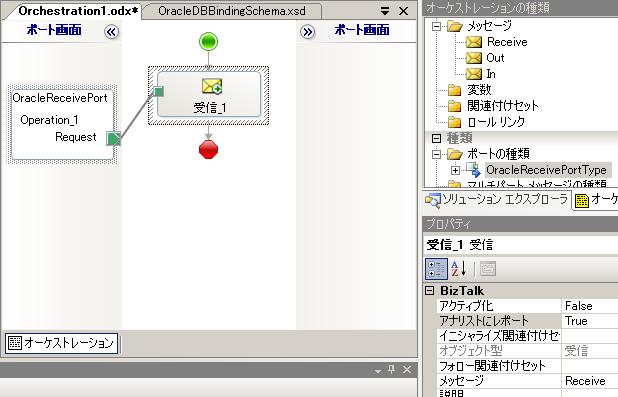Click the オーケストレーション view button
The image size is (618, 397).
point(61,343)
